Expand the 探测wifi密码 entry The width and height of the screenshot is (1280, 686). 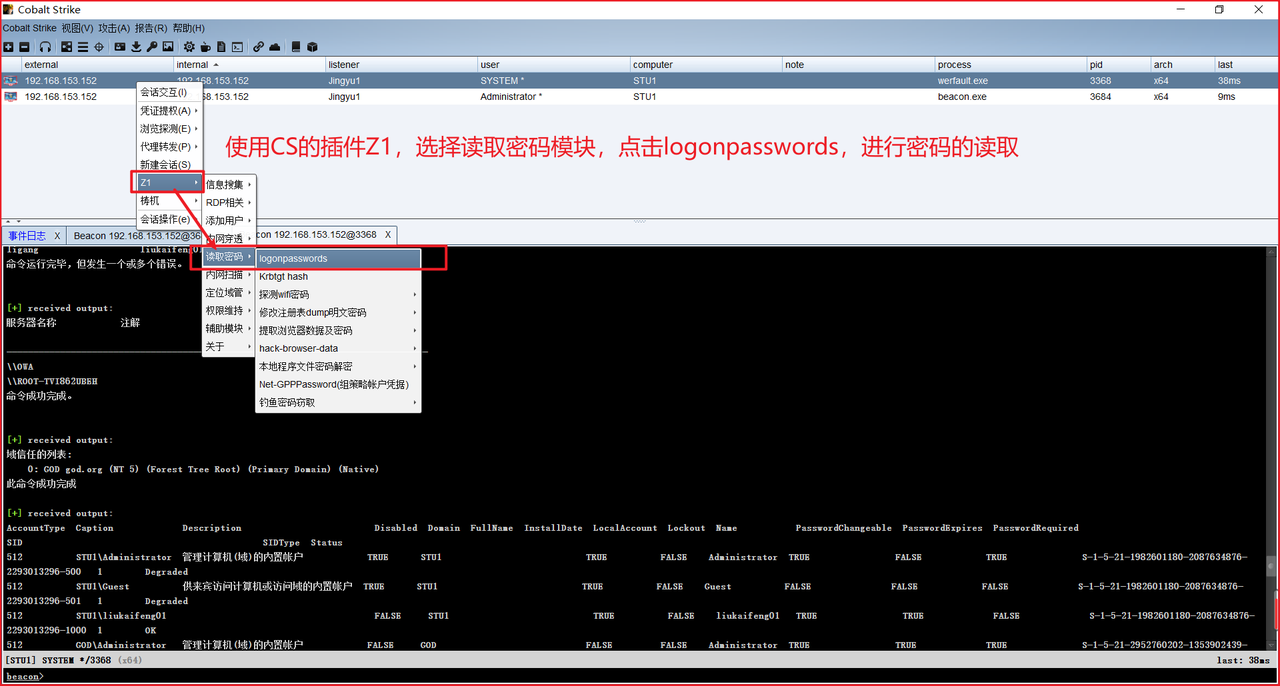point(338,294)
